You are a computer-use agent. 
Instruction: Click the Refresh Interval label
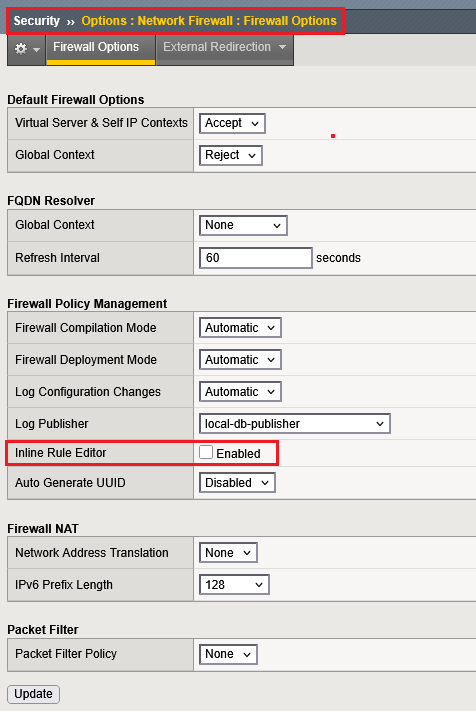pos(58,258)
